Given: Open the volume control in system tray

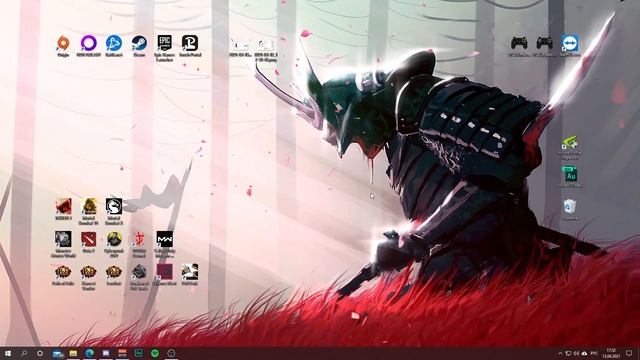Looking at the screenshot, I should coord(576,353).
